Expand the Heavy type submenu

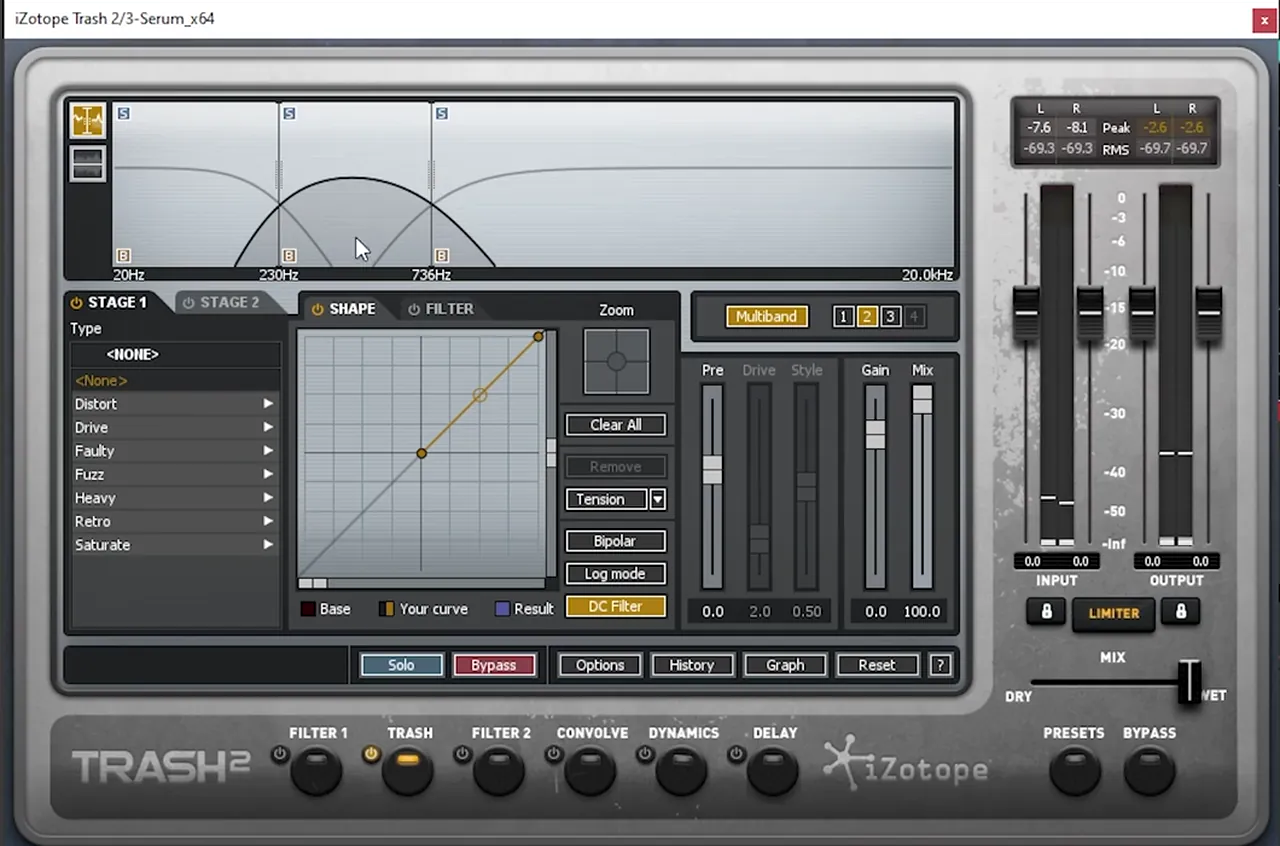(x=175, y=498)
